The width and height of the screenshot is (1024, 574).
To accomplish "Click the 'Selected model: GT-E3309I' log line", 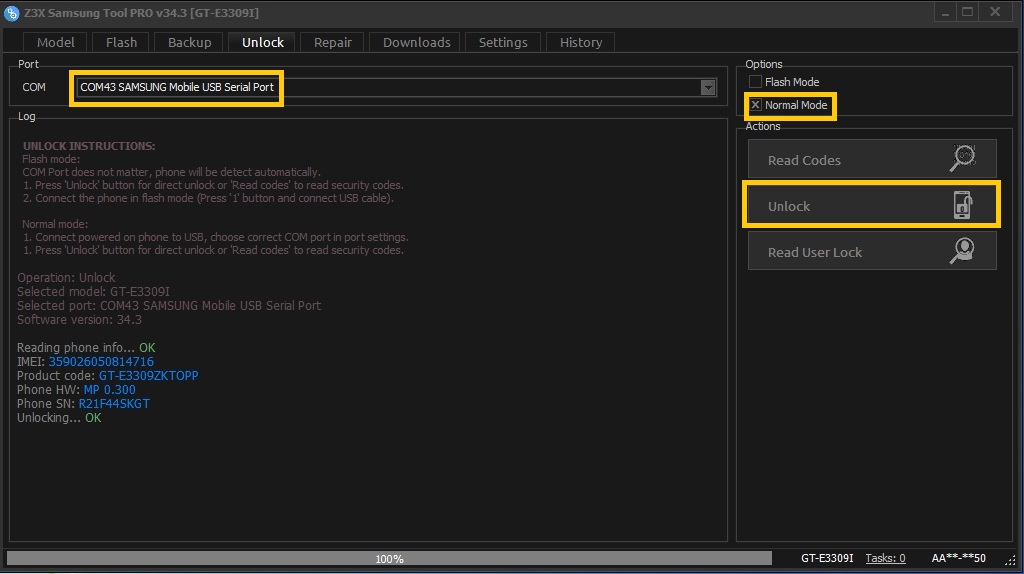I will 93,292.
